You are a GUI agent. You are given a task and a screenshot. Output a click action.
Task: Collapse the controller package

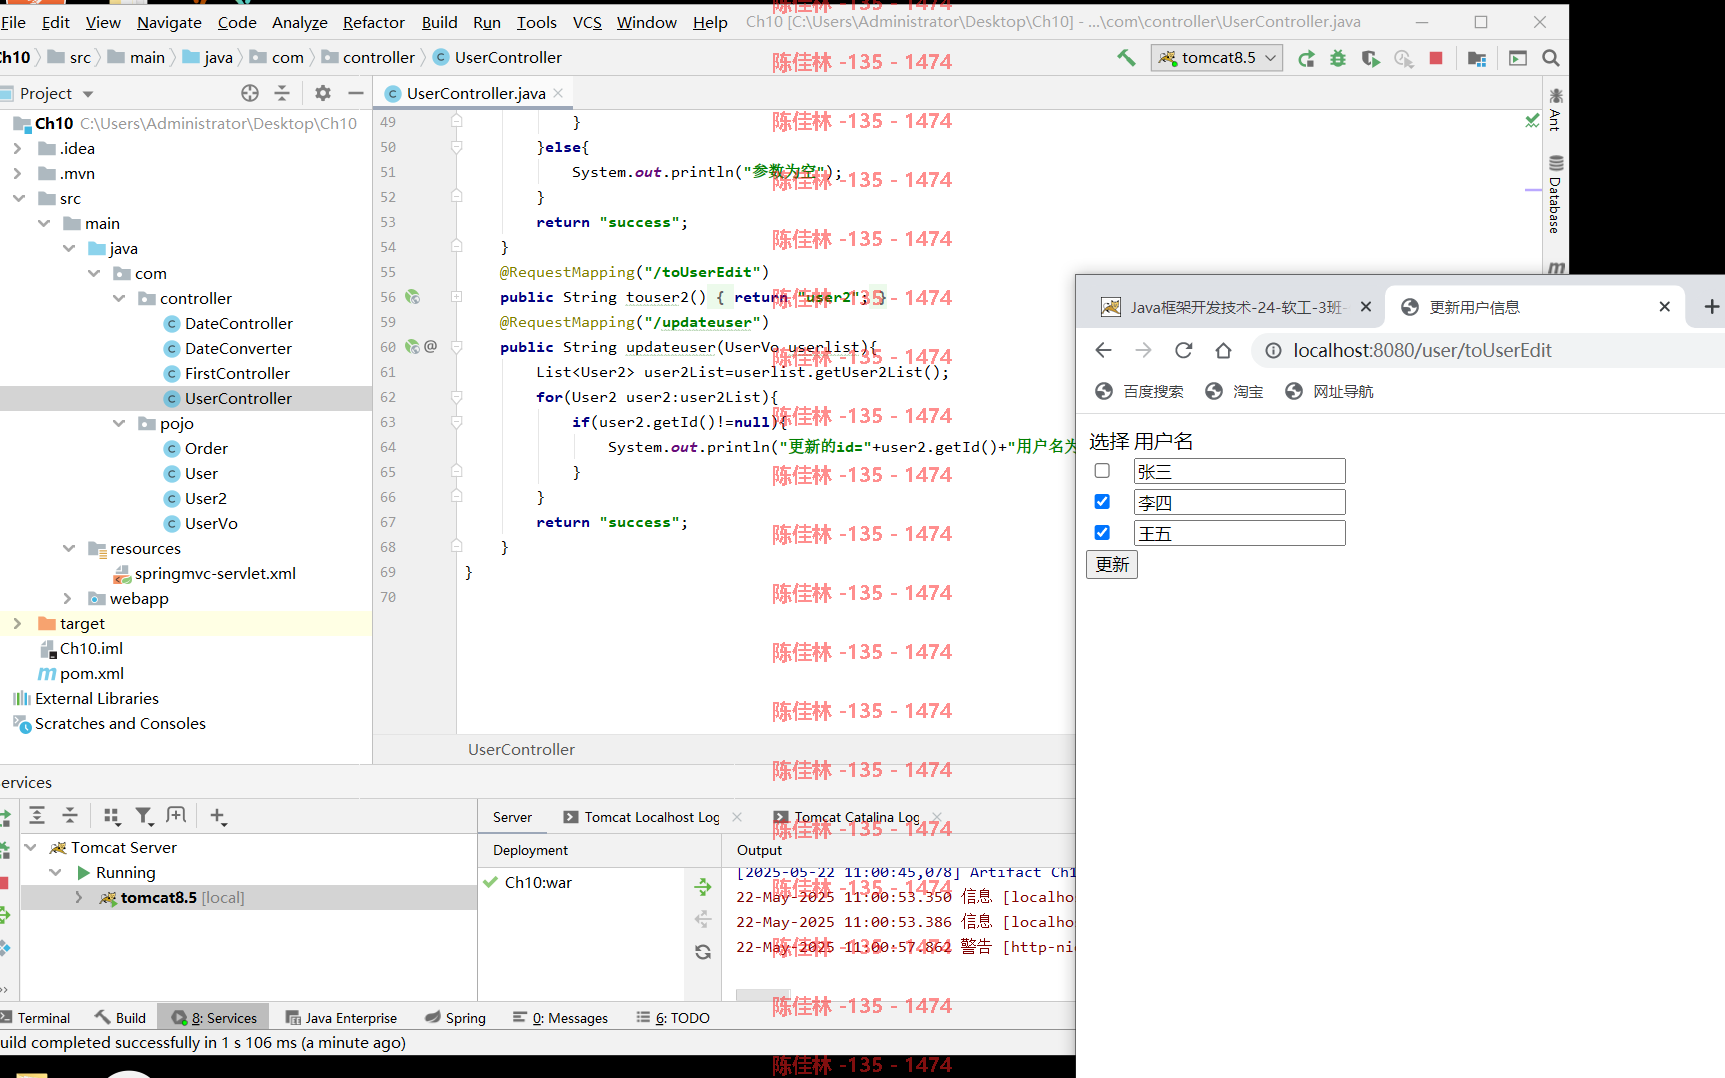coord(119,298)
